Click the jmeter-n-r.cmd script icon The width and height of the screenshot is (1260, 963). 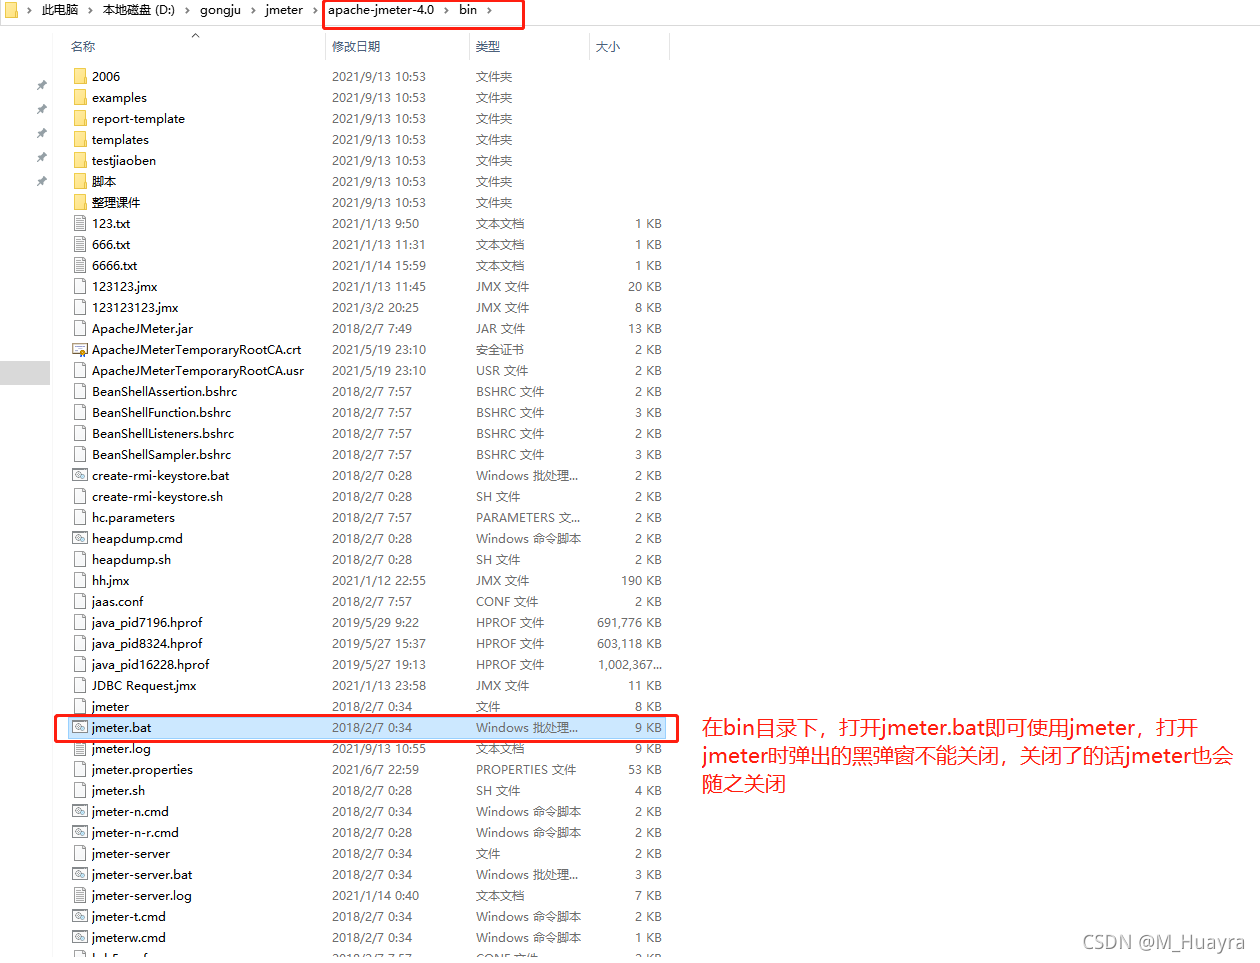(80, 832)
